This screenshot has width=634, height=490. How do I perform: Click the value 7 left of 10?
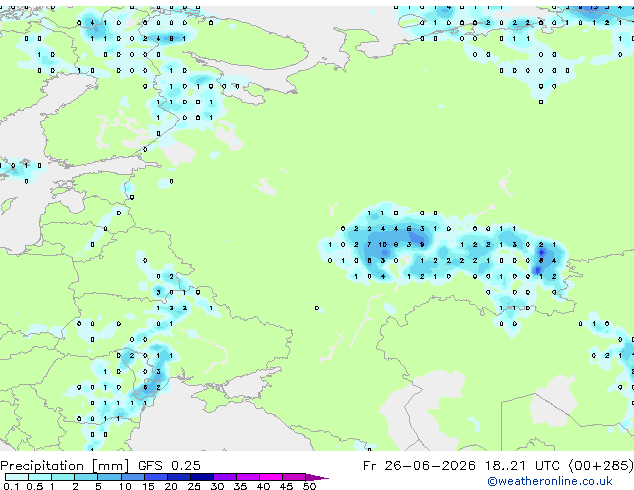pos(369,245)
